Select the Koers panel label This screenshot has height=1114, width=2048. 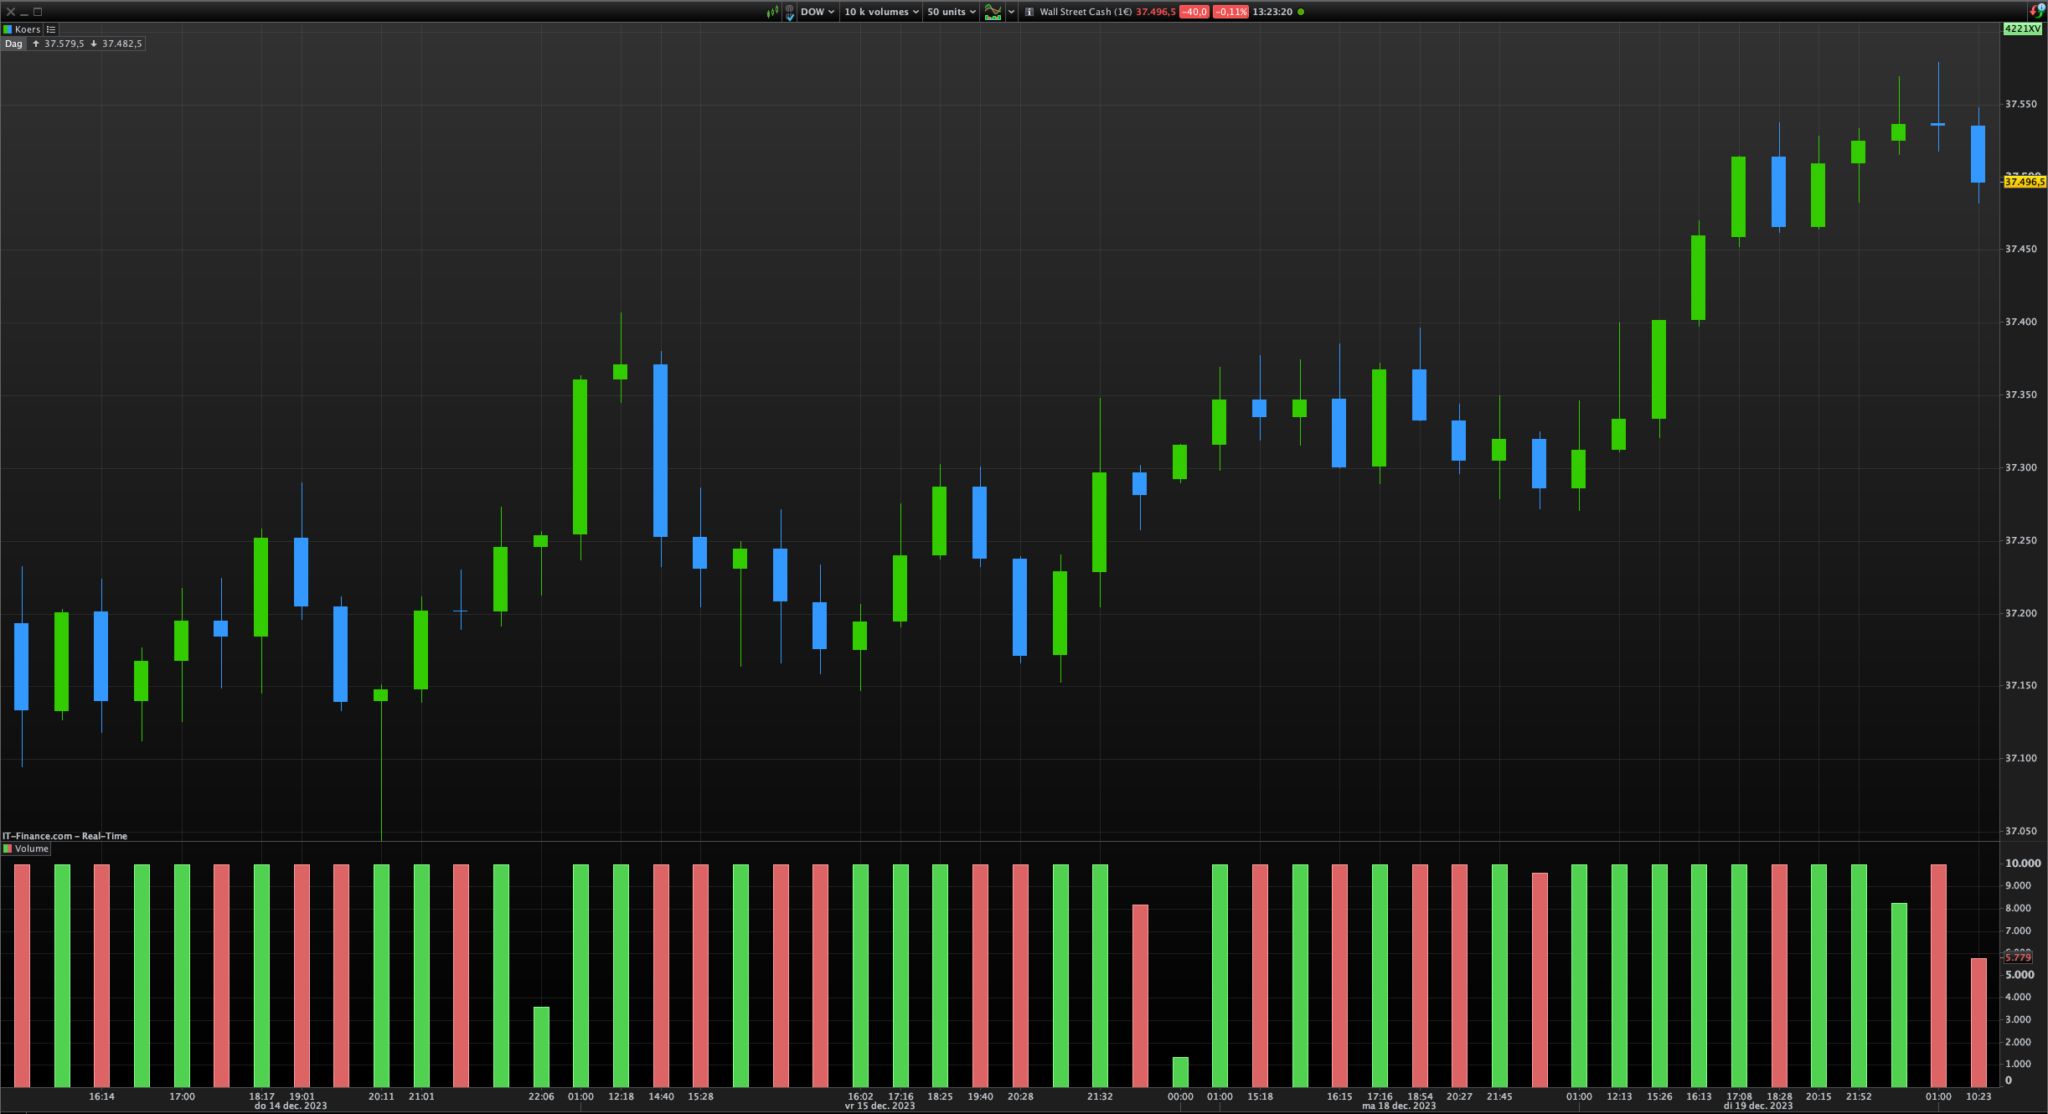click(28, 29)
